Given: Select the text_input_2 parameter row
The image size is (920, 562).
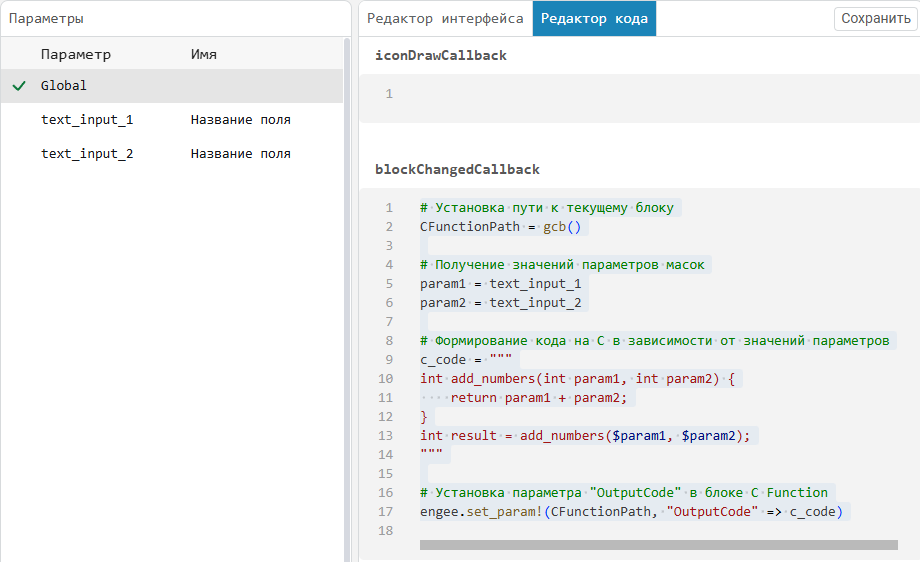Looking at the screenshot, I should tap(172, 154).
